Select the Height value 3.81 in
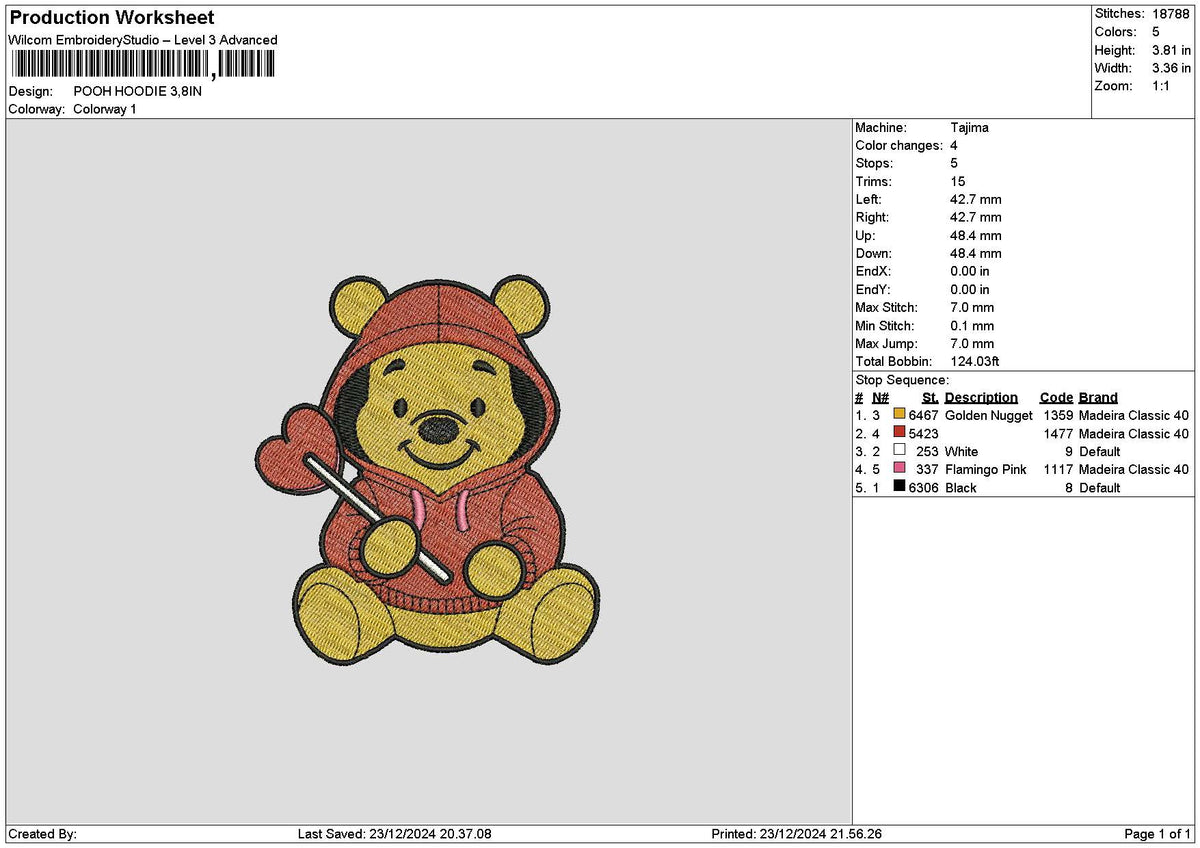 pyautogui.click(x=1171, y=50)
